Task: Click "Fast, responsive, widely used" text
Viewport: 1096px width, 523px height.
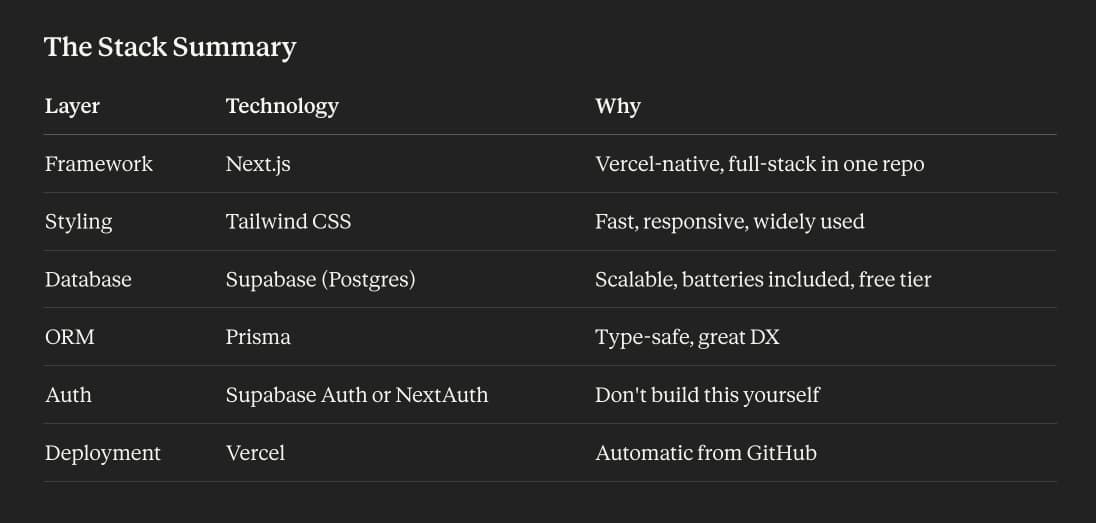Action: pyautogui.click(x=729, y=222)
